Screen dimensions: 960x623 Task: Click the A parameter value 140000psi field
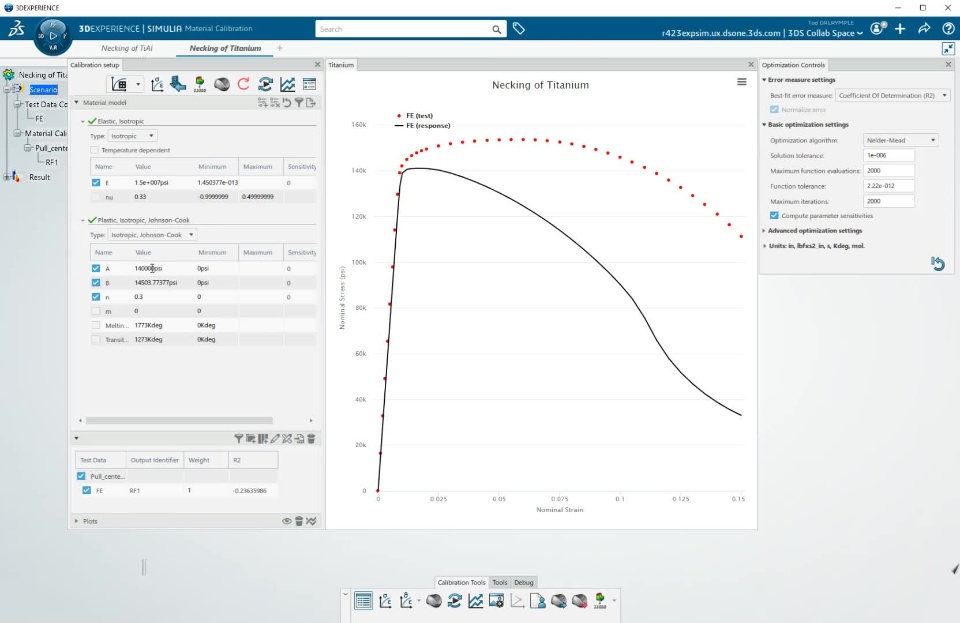[x=163, y=268]
